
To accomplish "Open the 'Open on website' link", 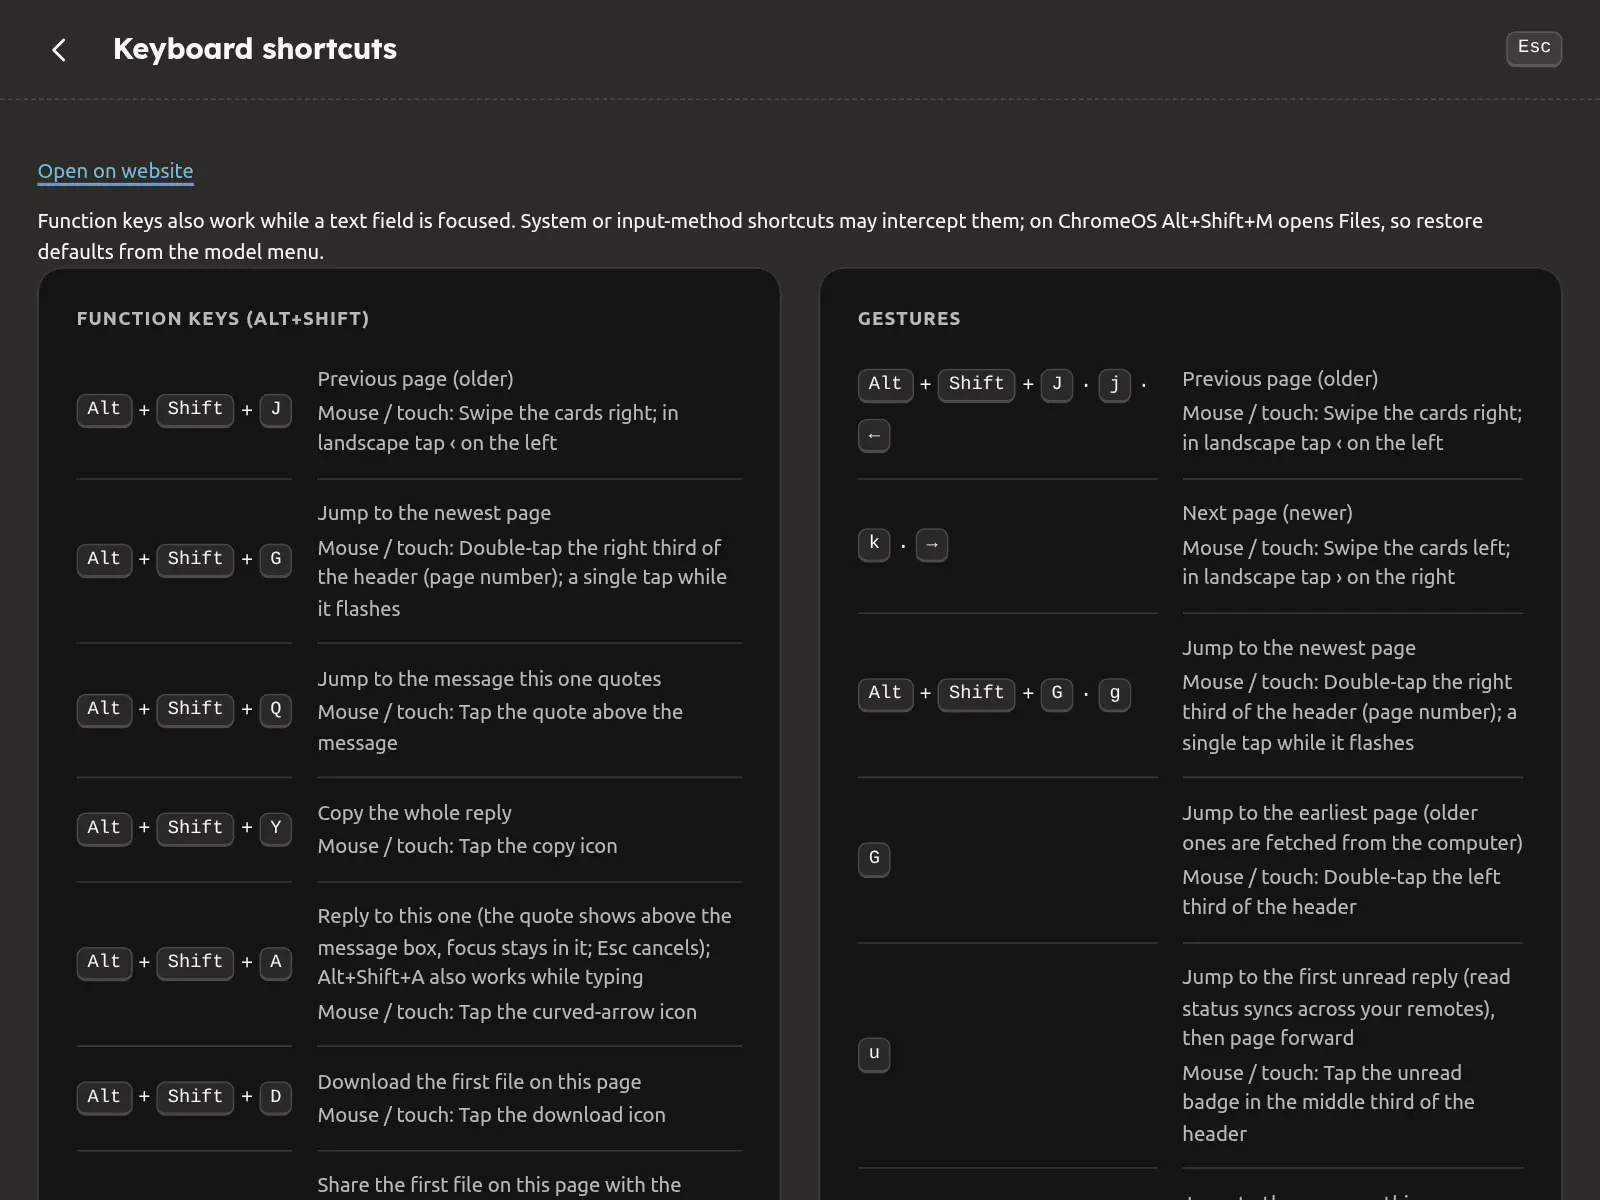I will [115, 171].
